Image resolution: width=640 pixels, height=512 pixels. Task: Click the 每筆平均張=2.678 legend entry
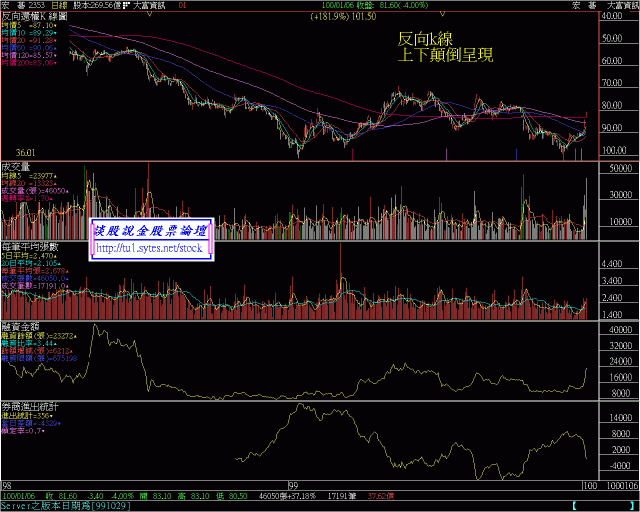(x=35, y=271)
